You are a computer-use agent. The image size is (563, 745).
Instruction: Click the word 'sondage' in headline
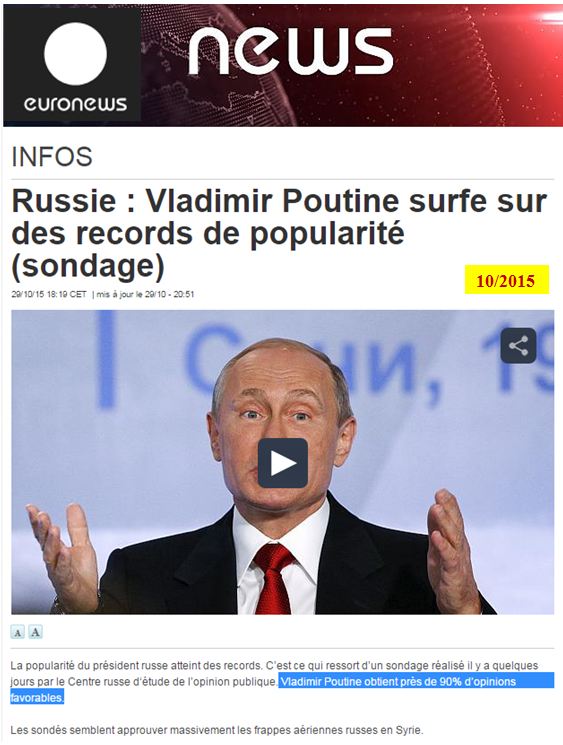coord(88,266)
